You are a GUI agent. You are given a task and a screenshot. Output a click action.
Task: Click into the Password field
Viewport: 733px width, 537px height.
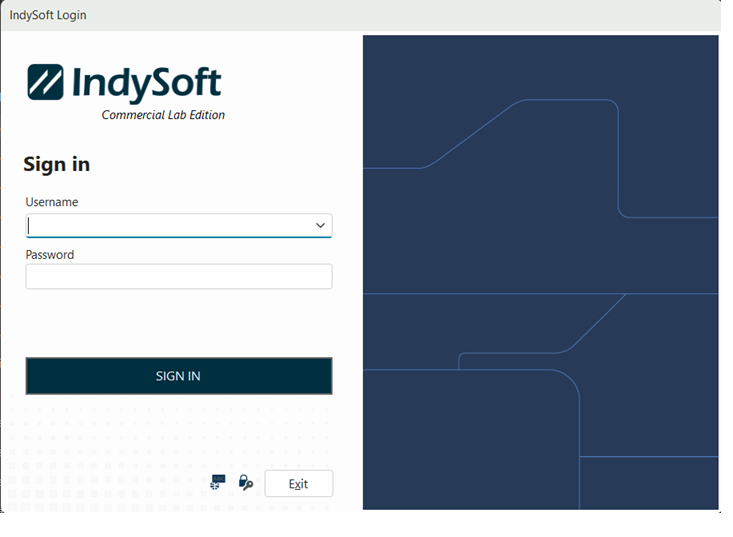pos(179,276)
